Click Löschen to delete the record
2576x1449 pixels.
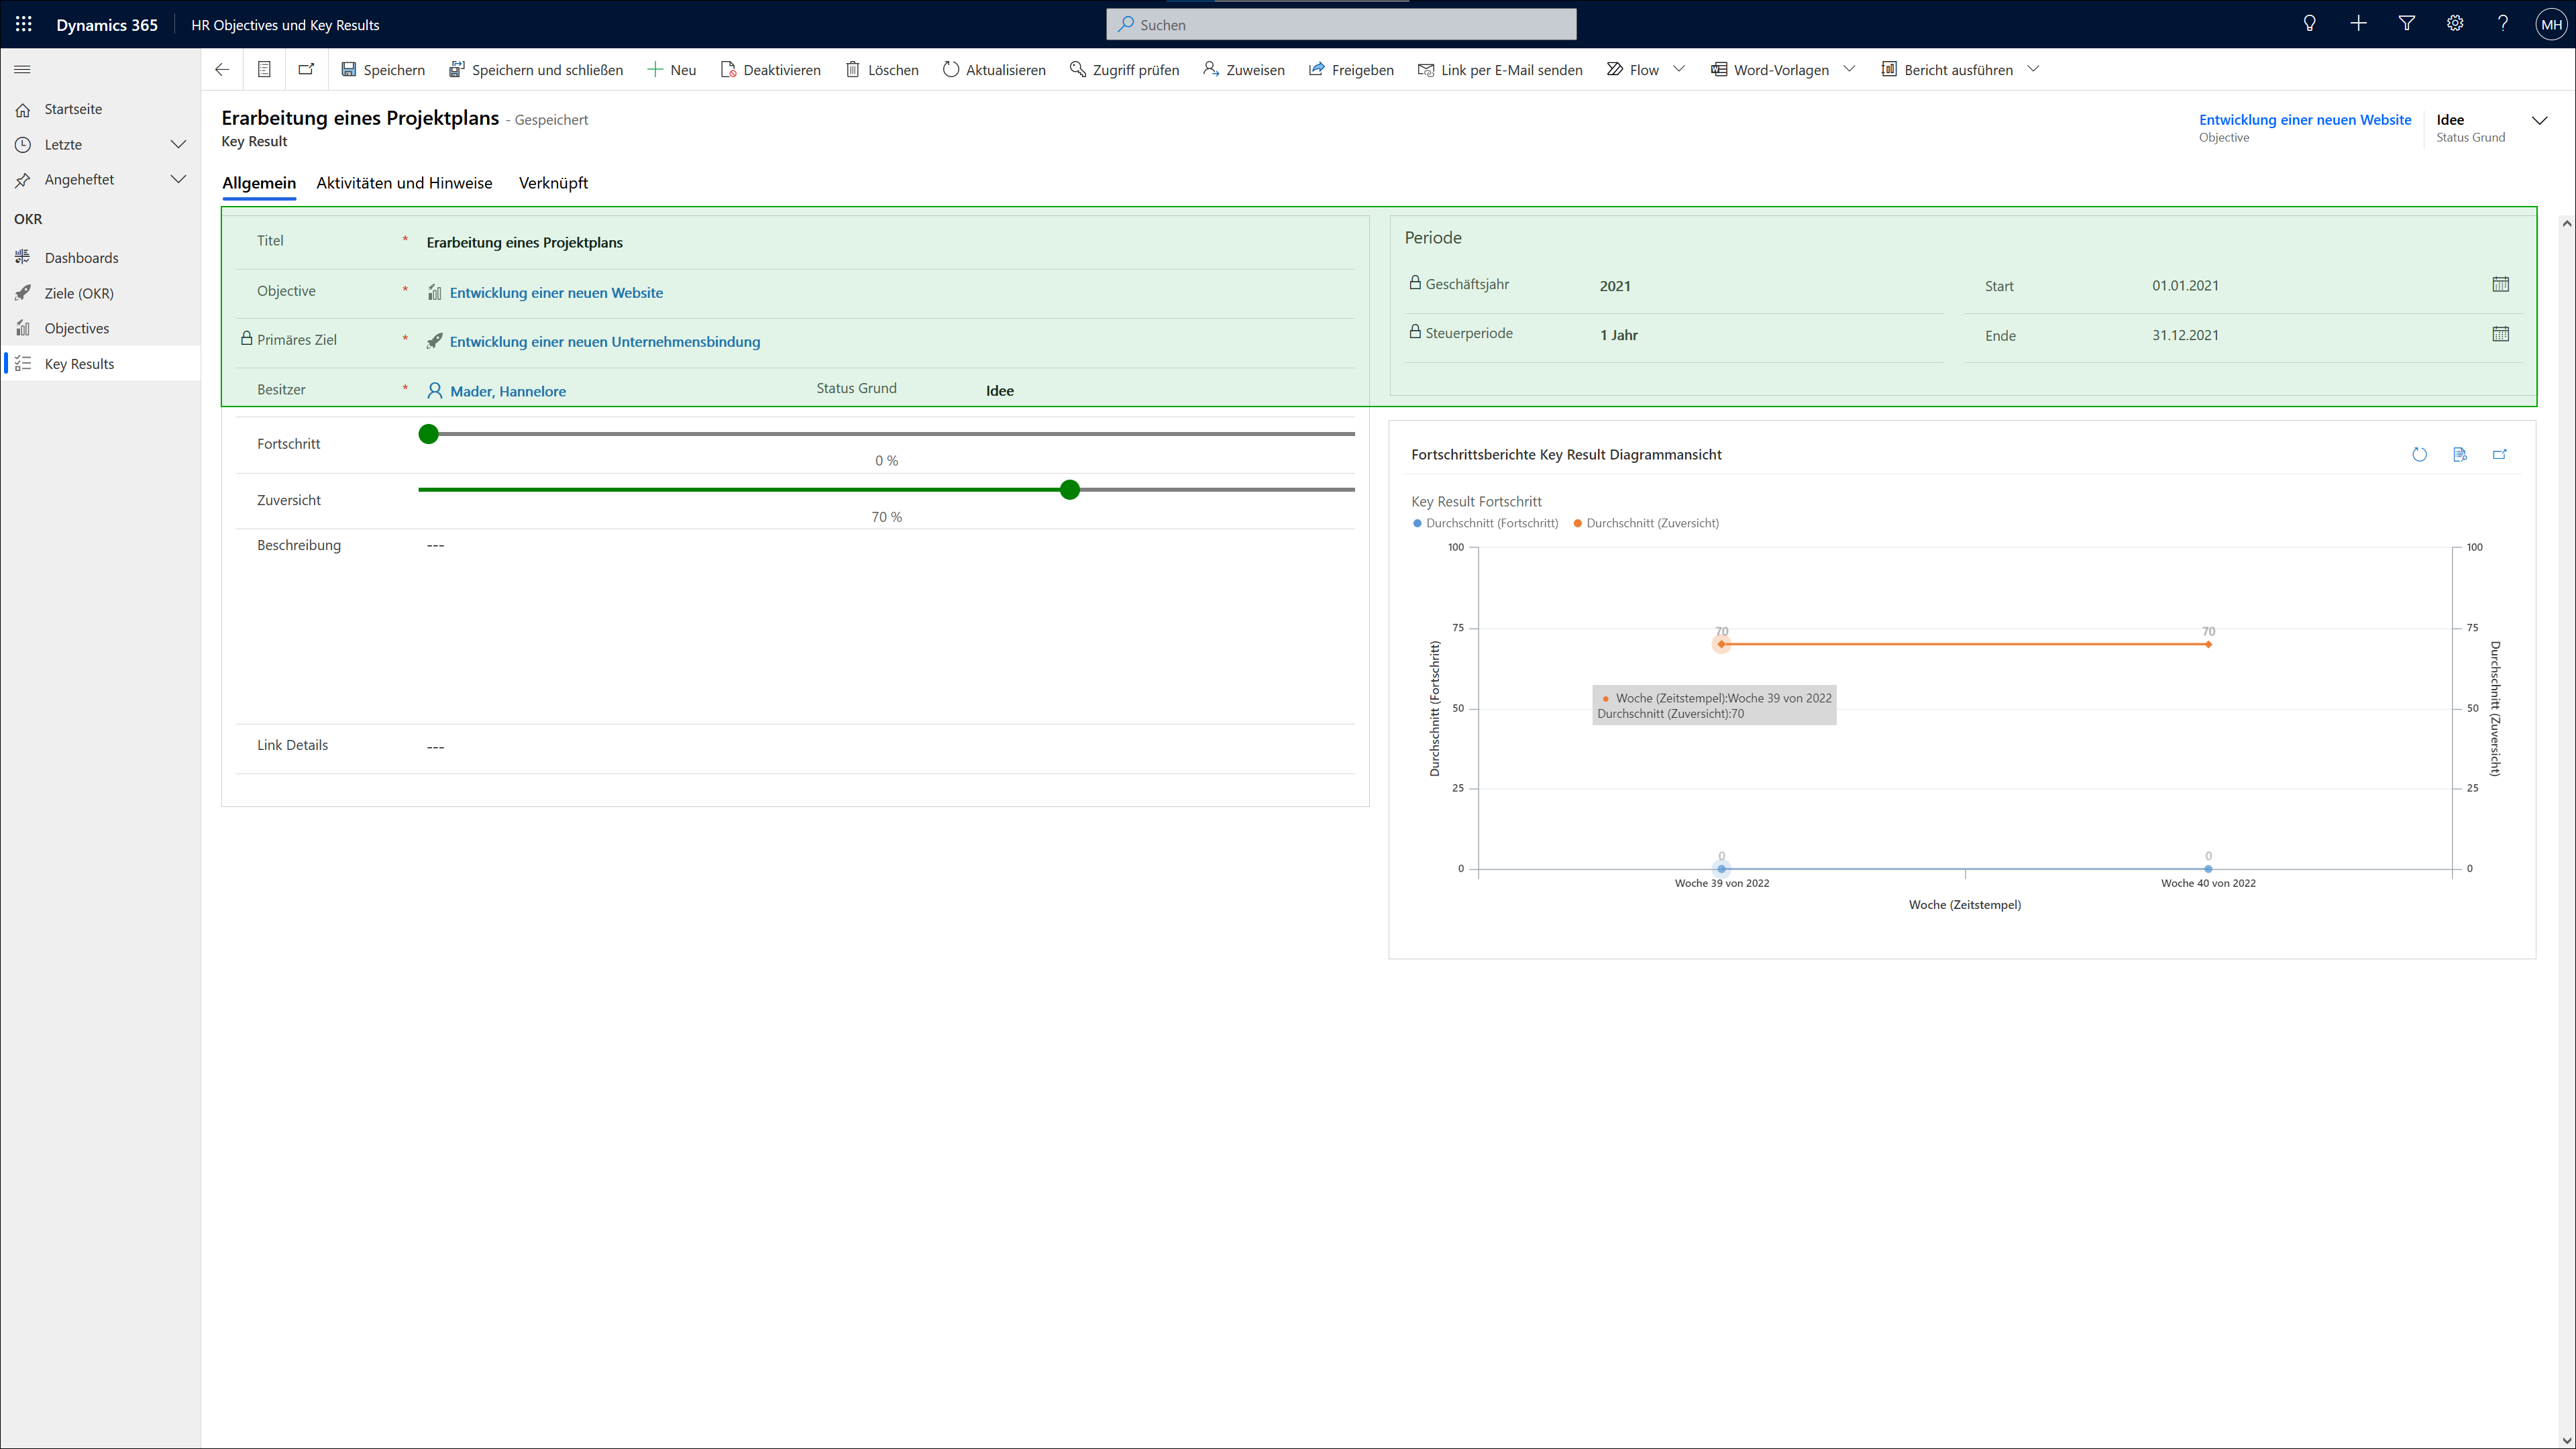882,70
